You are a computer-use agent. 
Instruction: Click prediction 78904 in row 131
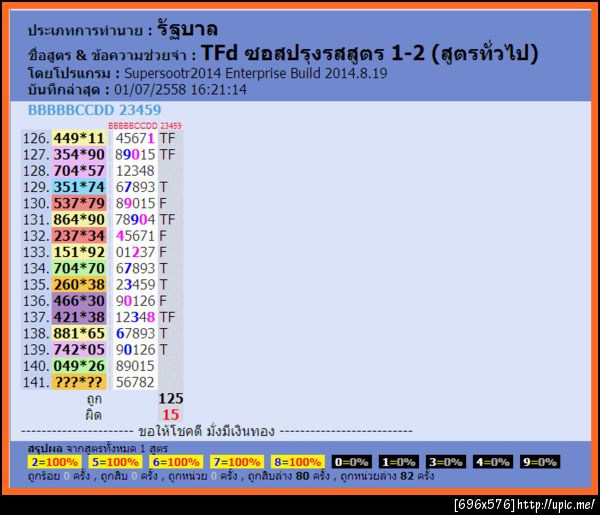(x=135, y=220)
